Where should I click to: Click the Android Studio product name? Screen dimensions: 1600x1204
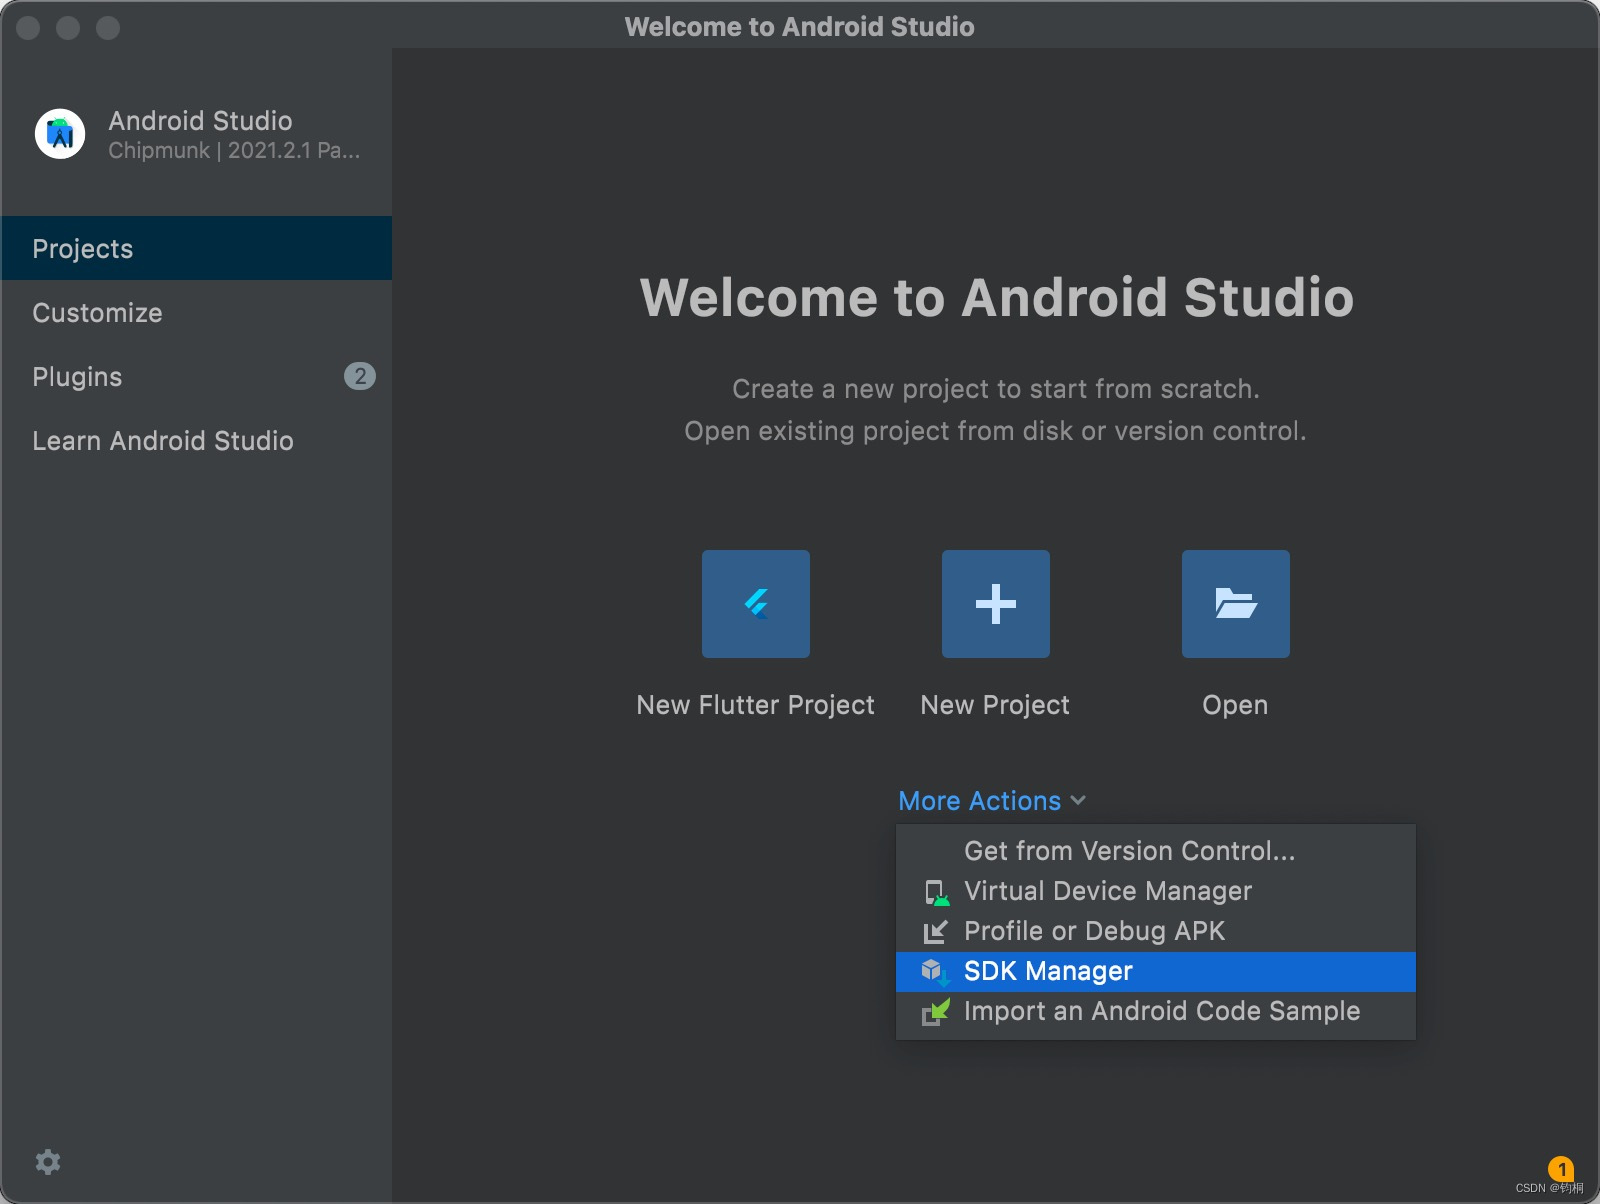[200, 120]
